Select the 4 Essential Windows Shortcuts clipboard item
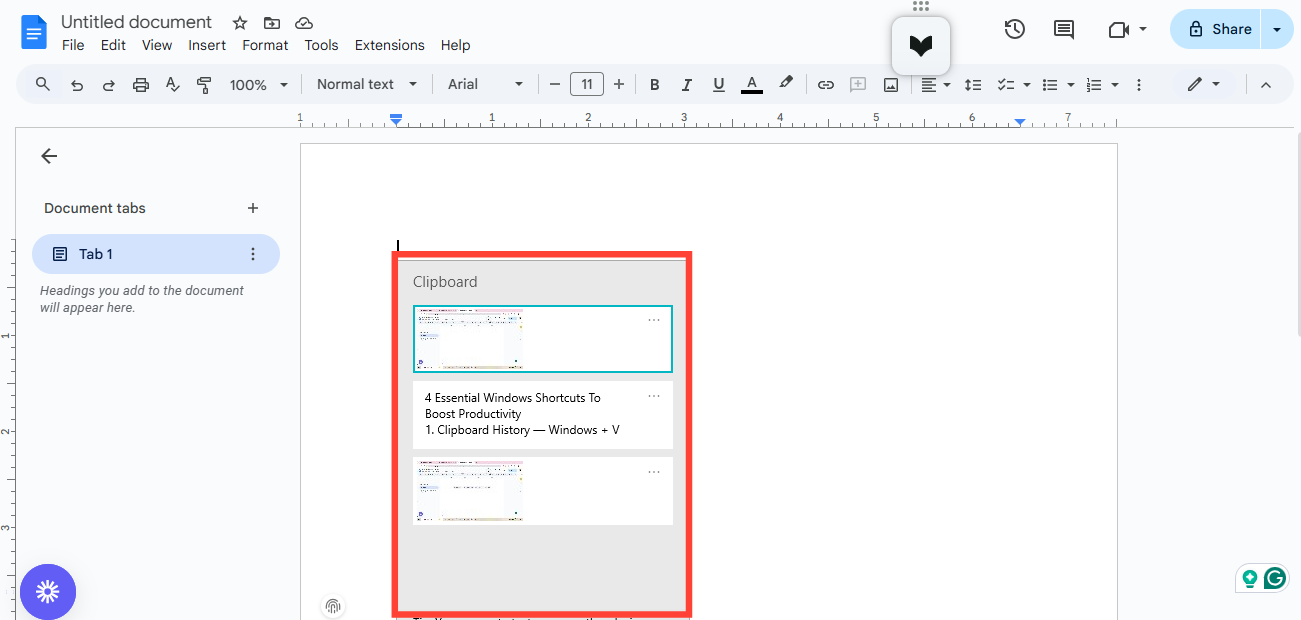The width and height of the screenshot is (1301, 620). (x=542, y=414)
